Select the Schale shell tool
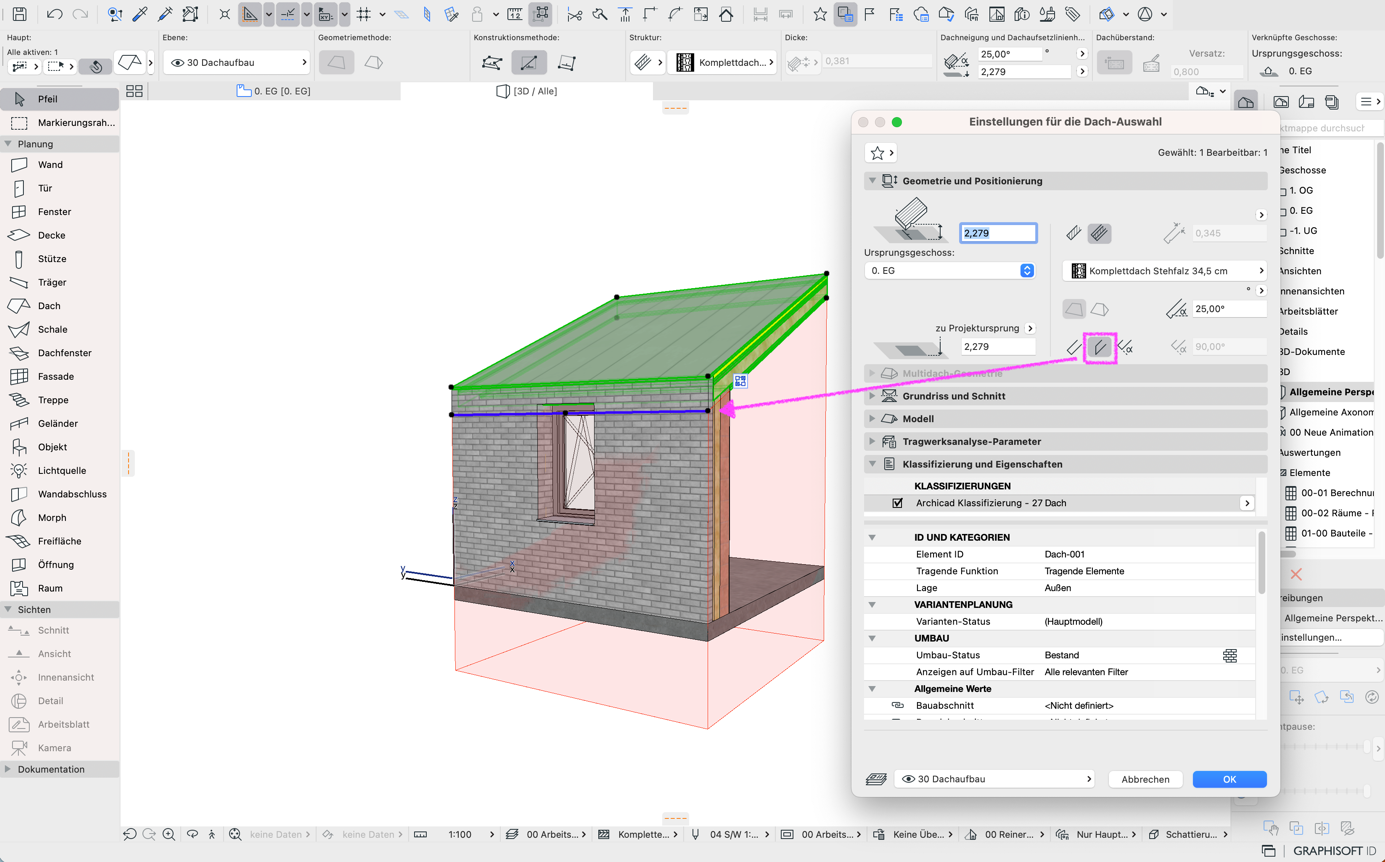The image size is (1385, 862). [60, 329]
